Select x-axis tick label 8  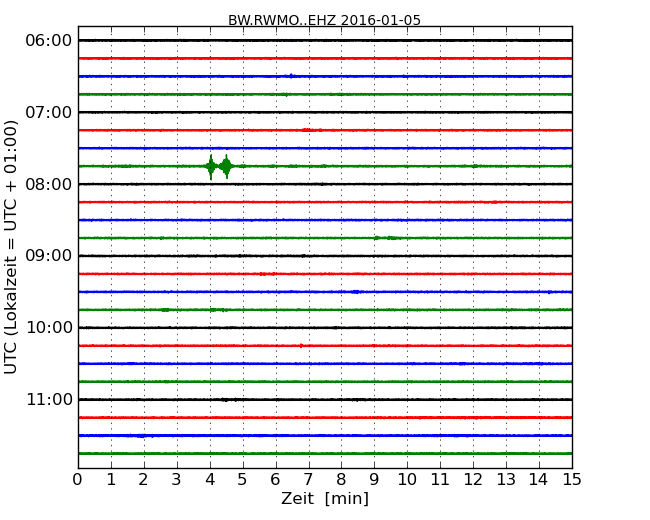coord(341,480)
